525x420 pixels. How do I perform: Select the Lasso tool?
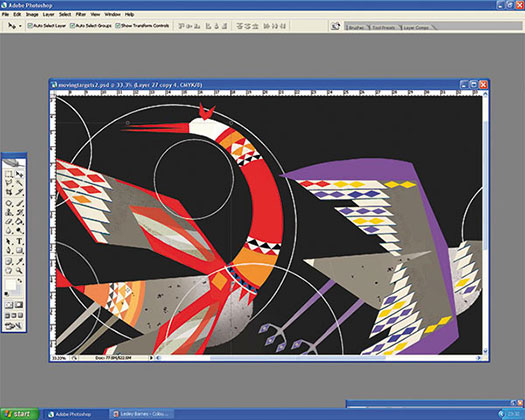tap(9, 183)
